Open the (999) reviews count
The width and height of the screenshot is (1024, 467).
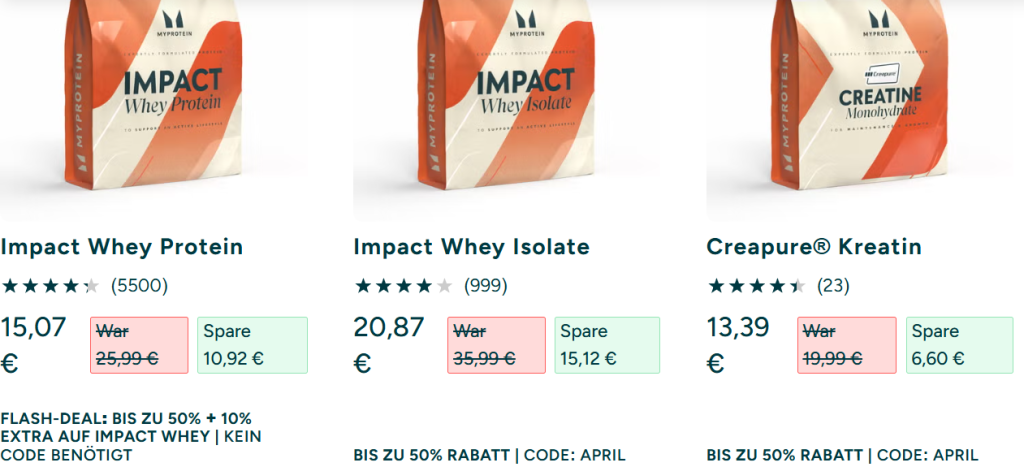click(x=485, y=286)
